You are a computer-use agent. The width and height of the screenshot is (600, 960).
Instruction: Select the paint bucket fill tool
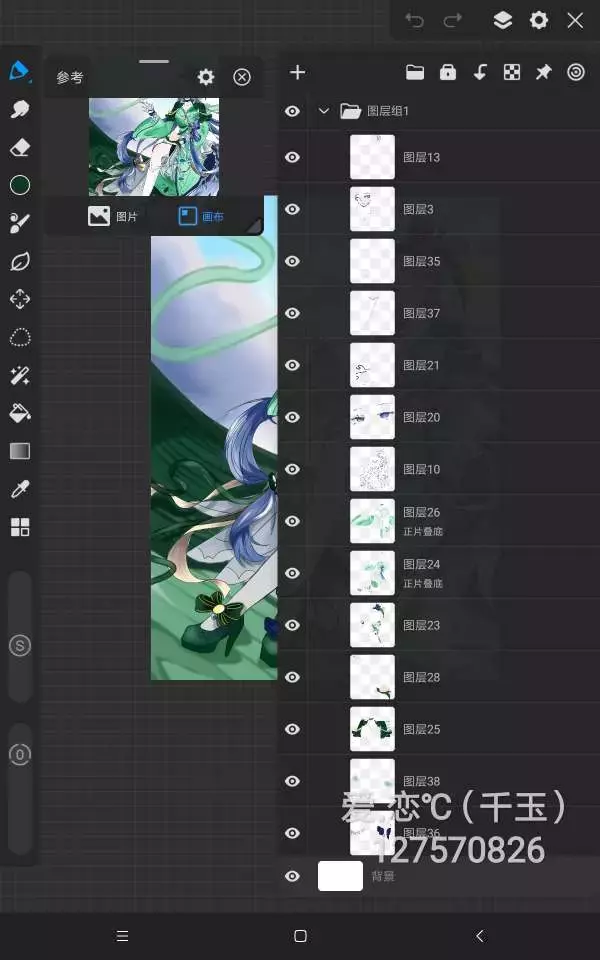click(20, 413)
